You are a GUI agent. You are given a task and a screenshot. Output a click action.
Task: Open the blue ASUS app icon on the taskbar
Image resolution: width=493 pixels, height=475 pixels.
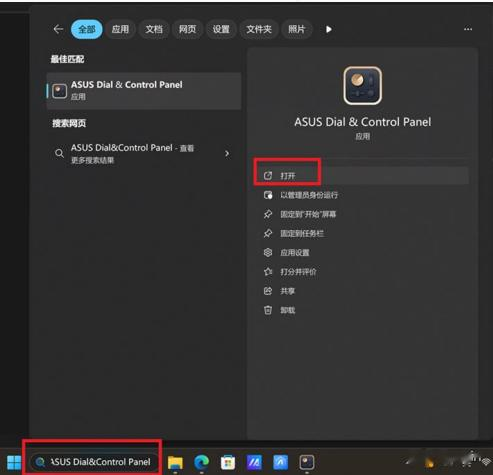[x=280, y=462]
